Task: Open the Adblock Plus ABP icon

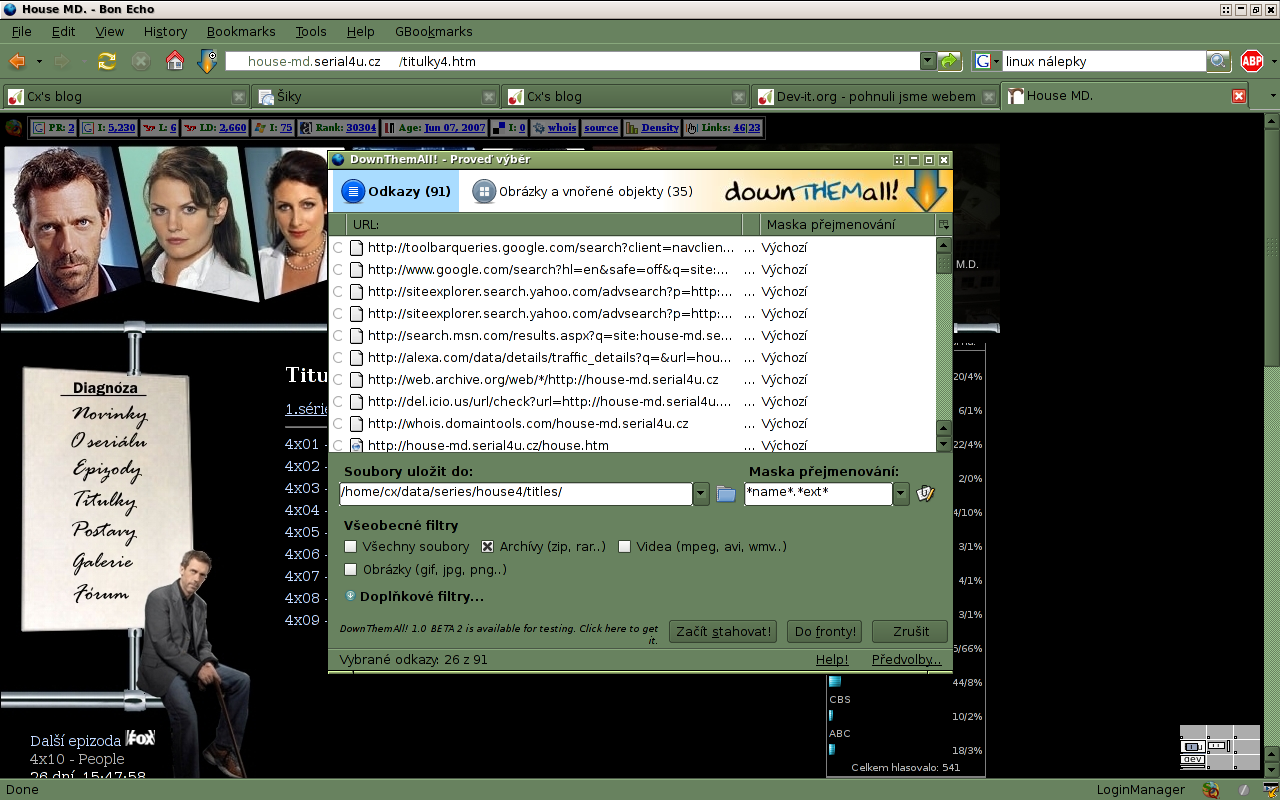Action: coord(1252,61)
